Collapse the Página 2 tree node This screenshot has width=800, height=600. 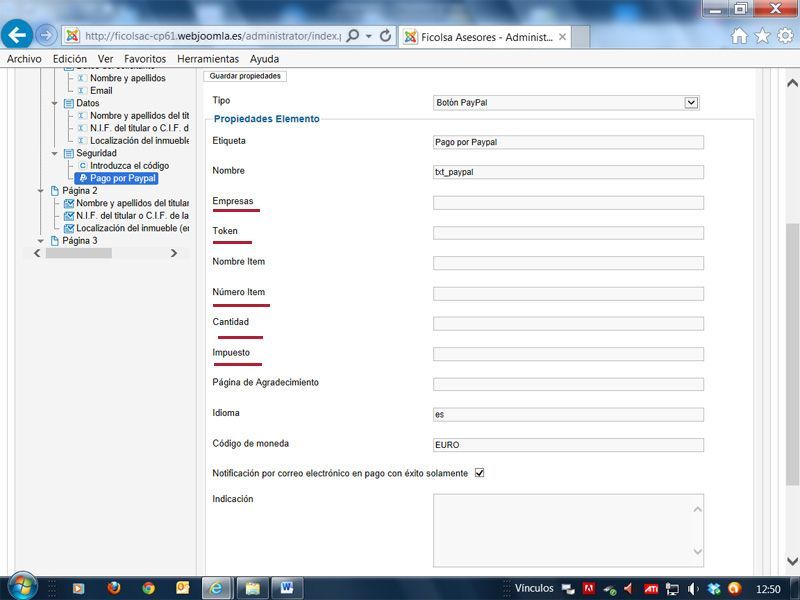pyautogui.click(x=41, y=191)
